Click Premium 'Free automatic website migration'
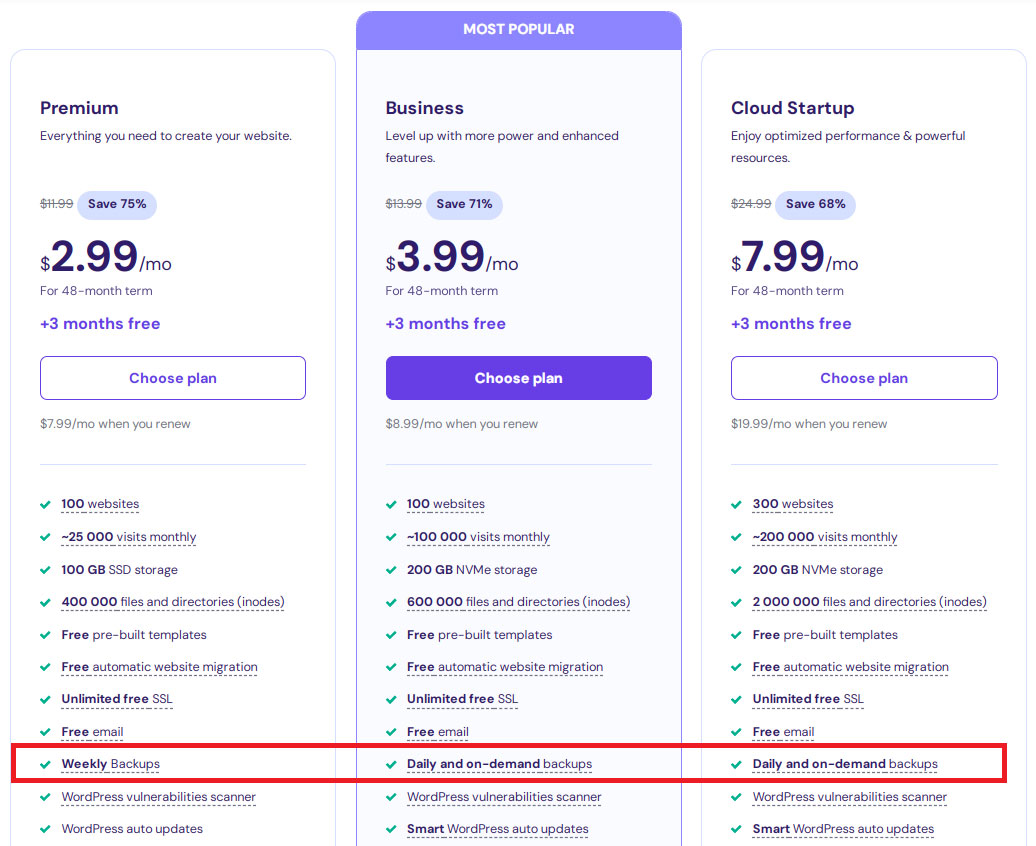Viewport: 1036px width, 846px height. (x=159, y=667)
